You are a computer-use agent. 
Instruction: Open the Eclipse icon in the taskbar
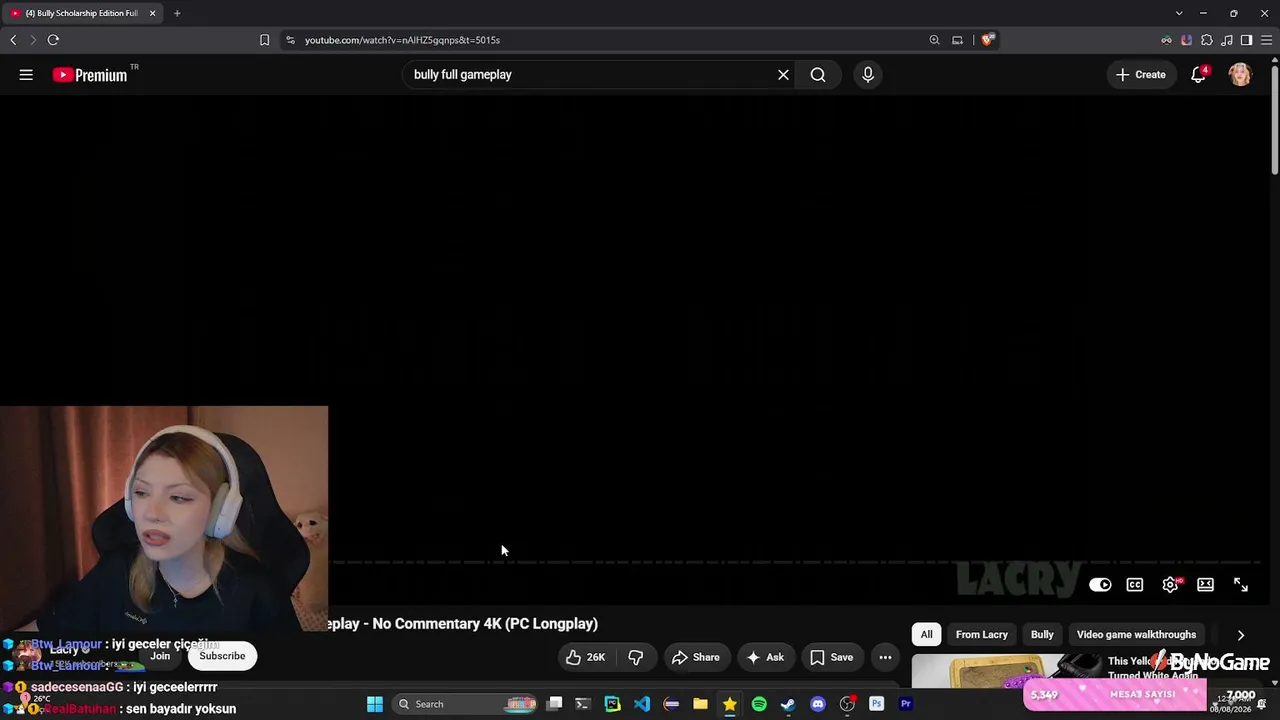671,704
